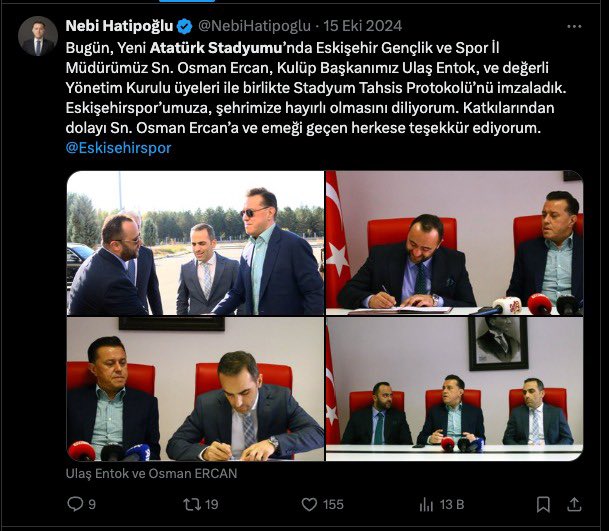
Task: Open the three-dot more options menu
Action: tap(574, 26)
